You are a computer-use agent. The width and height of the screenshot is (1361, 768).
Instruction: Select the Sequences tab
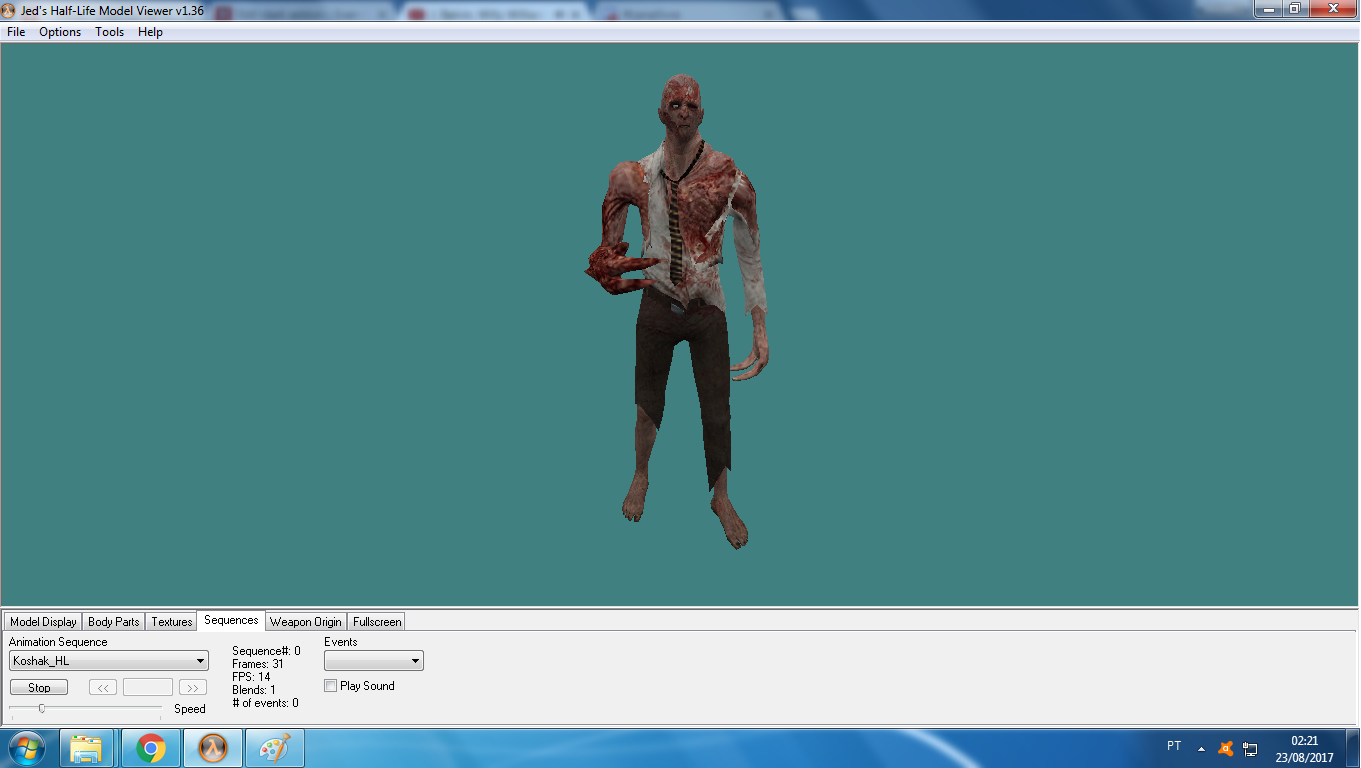(x=231, y=620)
